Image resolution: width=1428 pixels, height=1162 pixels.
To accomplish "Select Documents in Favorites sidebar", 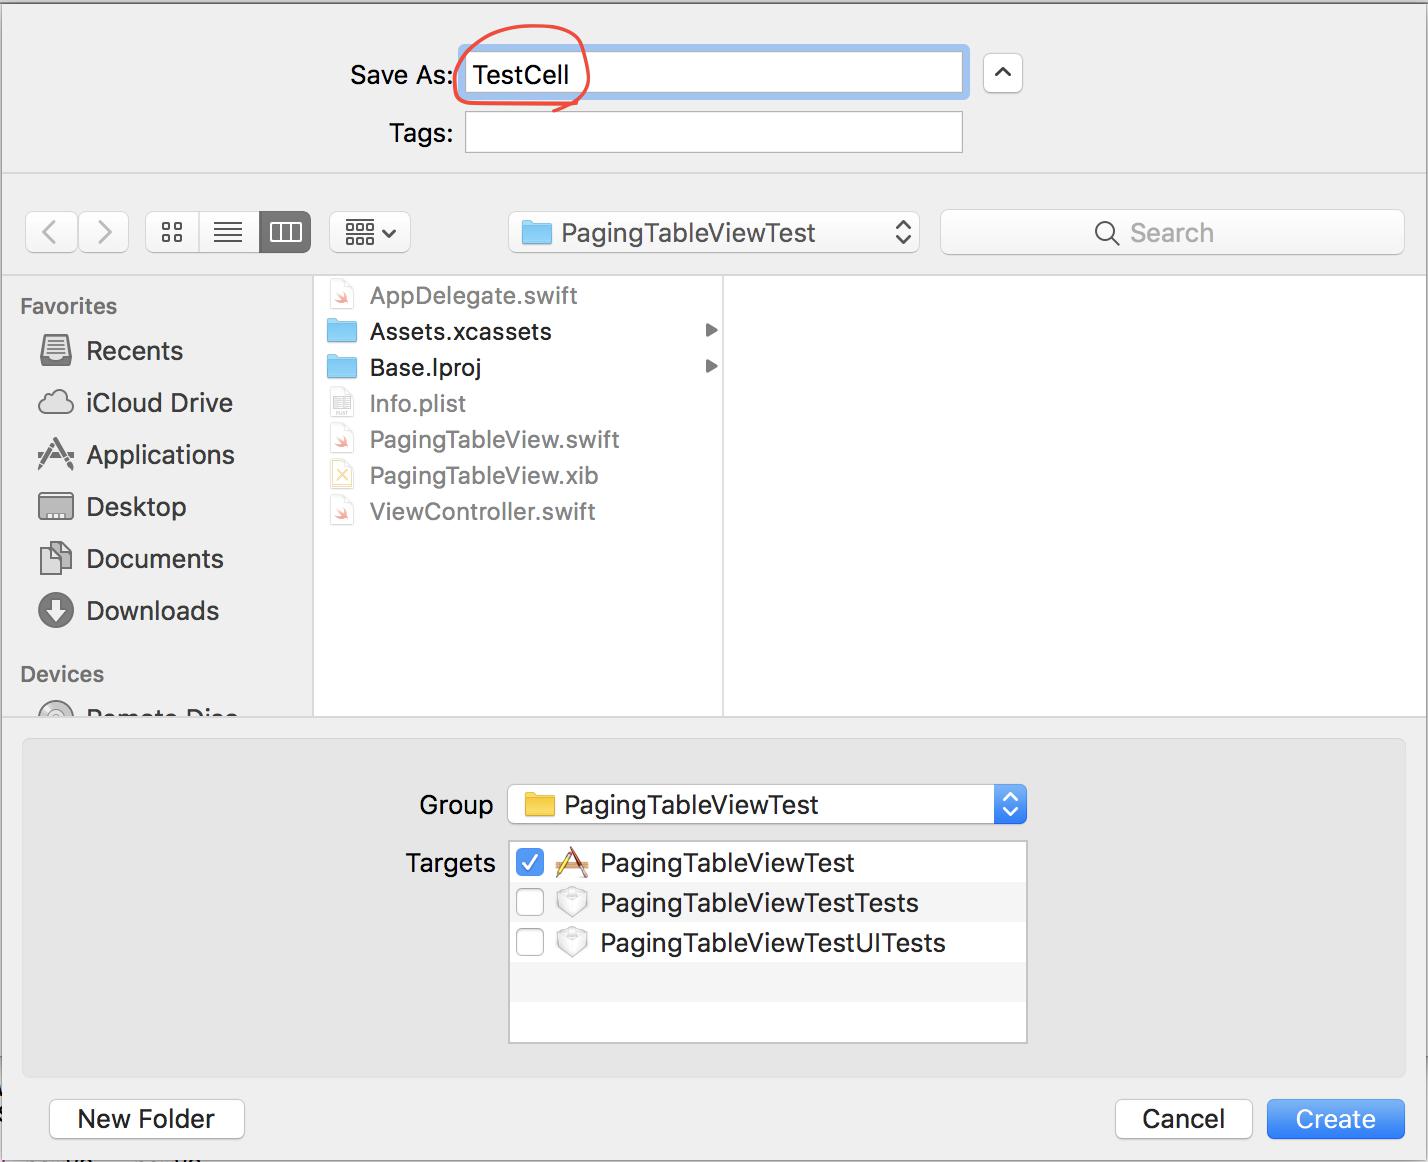I will click(x=154, y=559).
